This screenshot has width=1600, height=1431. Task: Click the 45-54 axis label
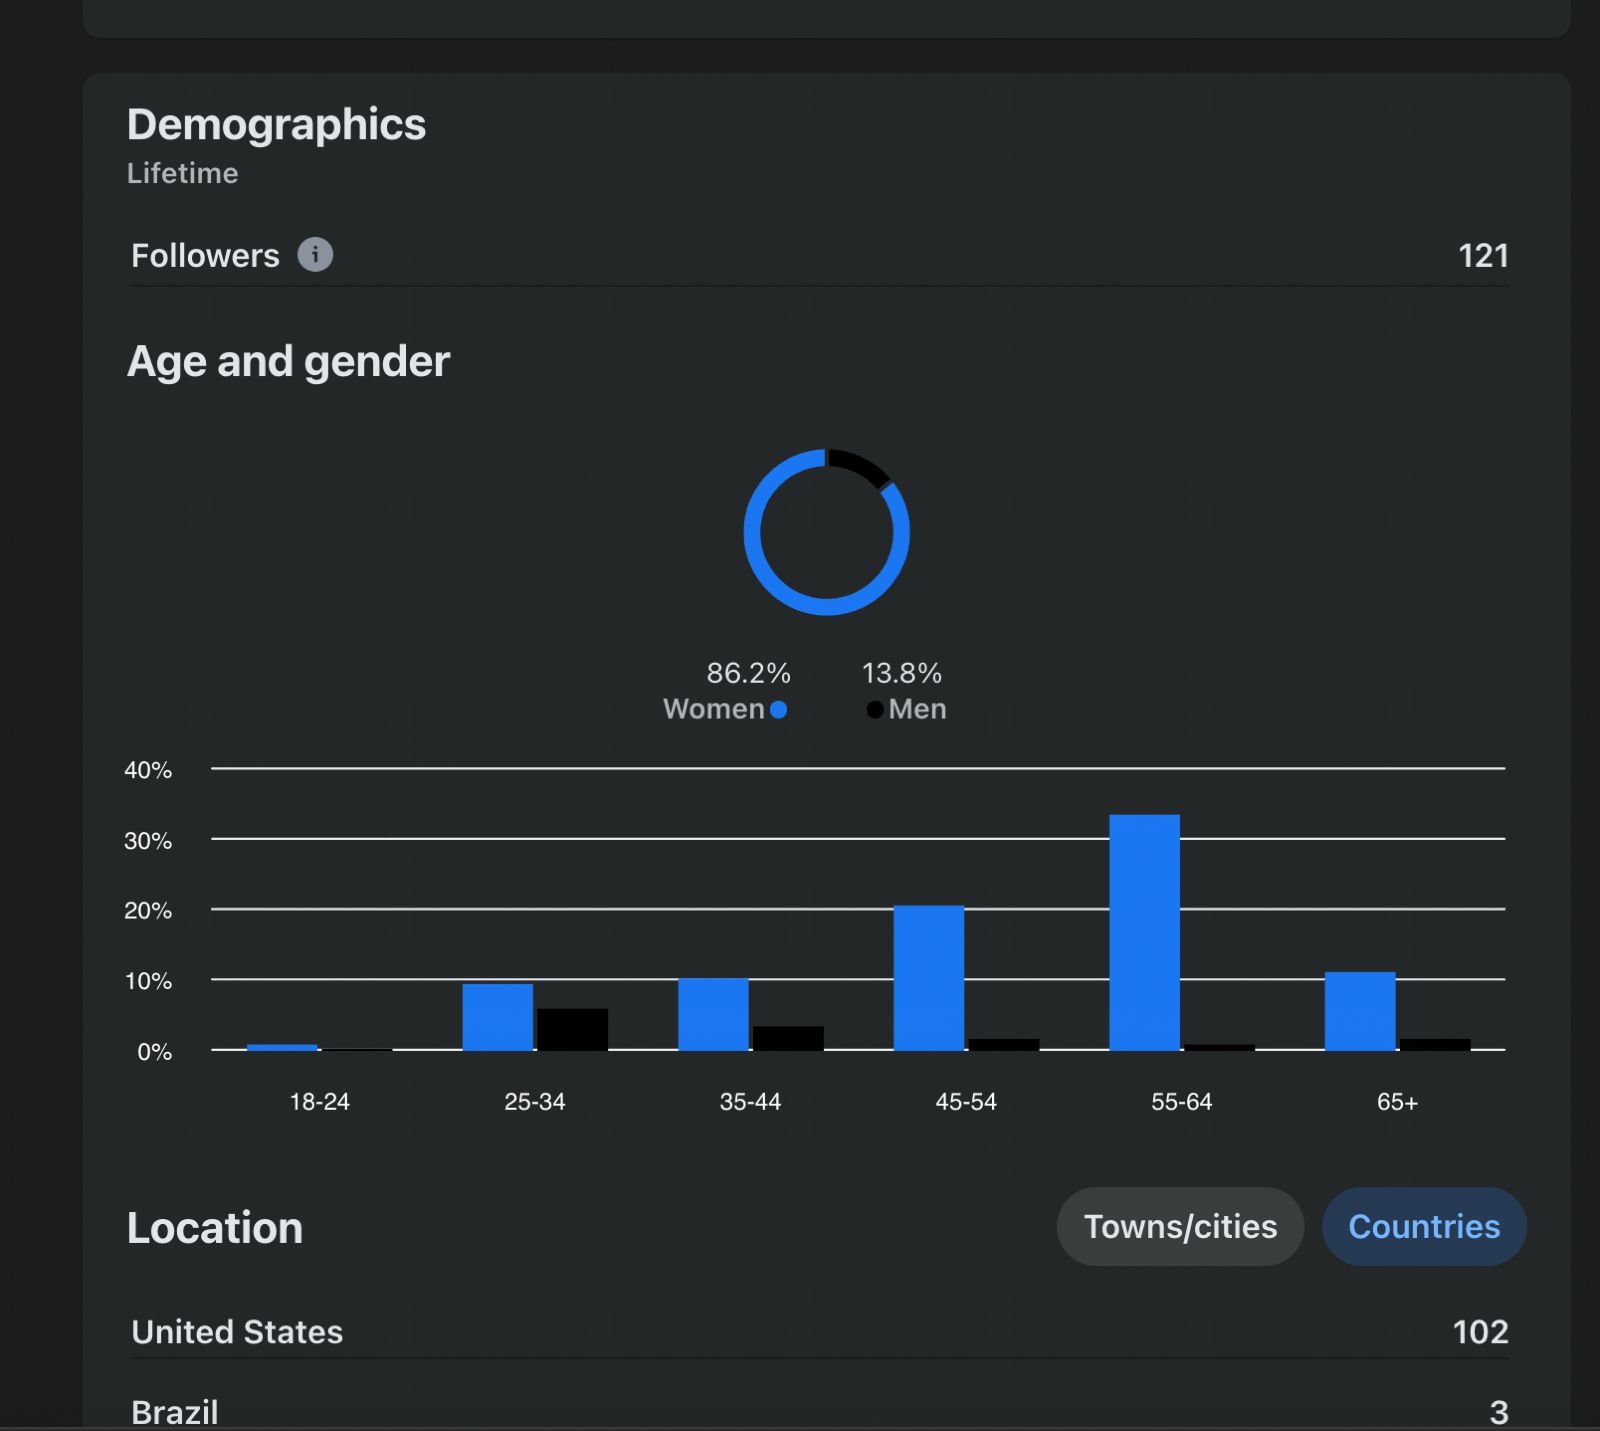pyautogui.click(x=966, y=1102)
